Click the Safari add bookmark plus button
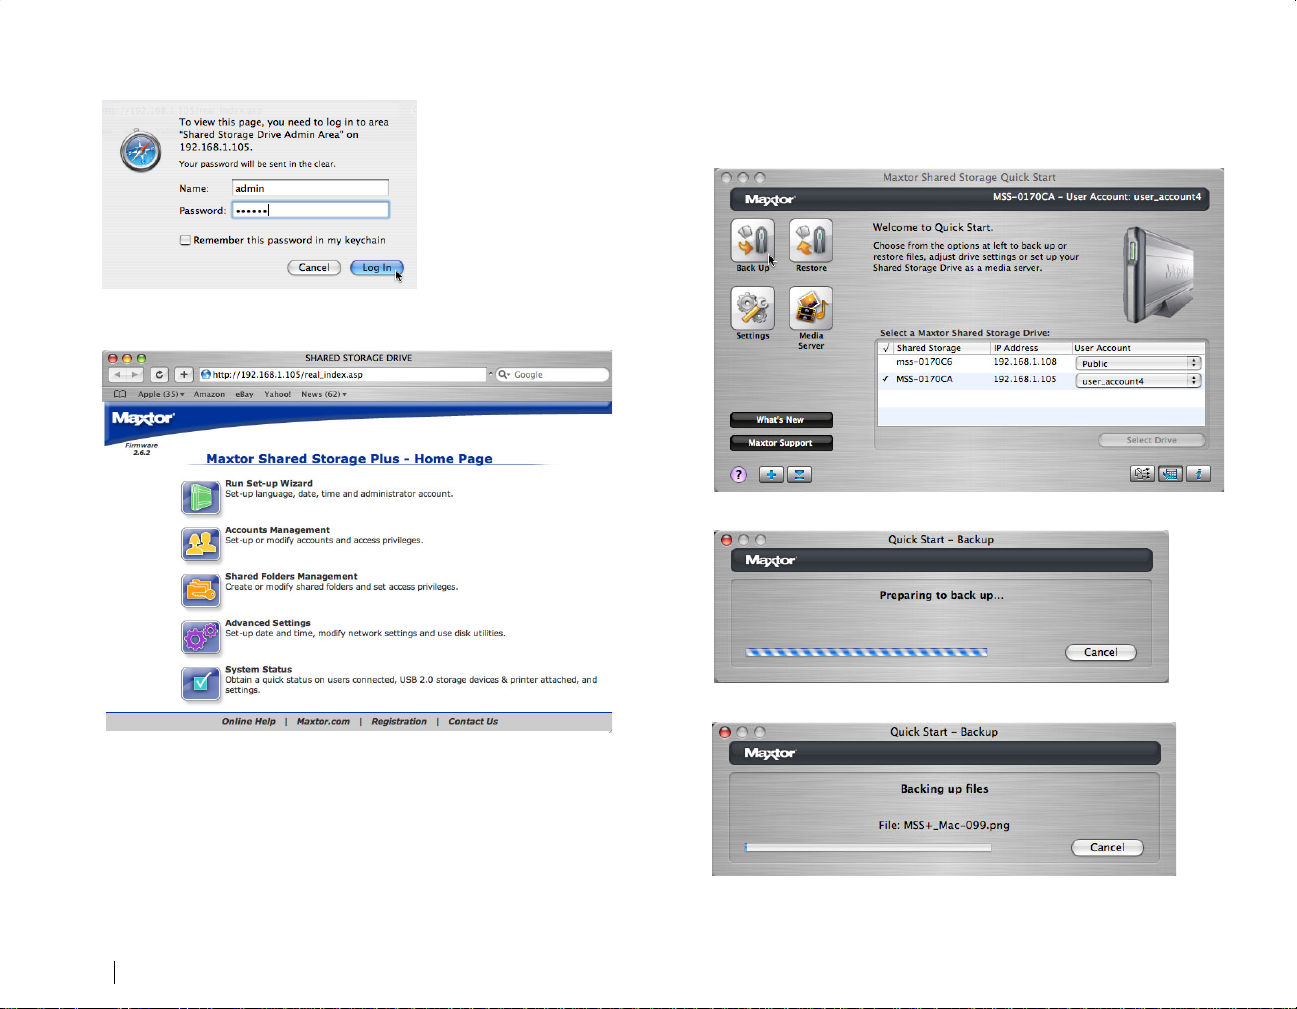 click(183, 375)
